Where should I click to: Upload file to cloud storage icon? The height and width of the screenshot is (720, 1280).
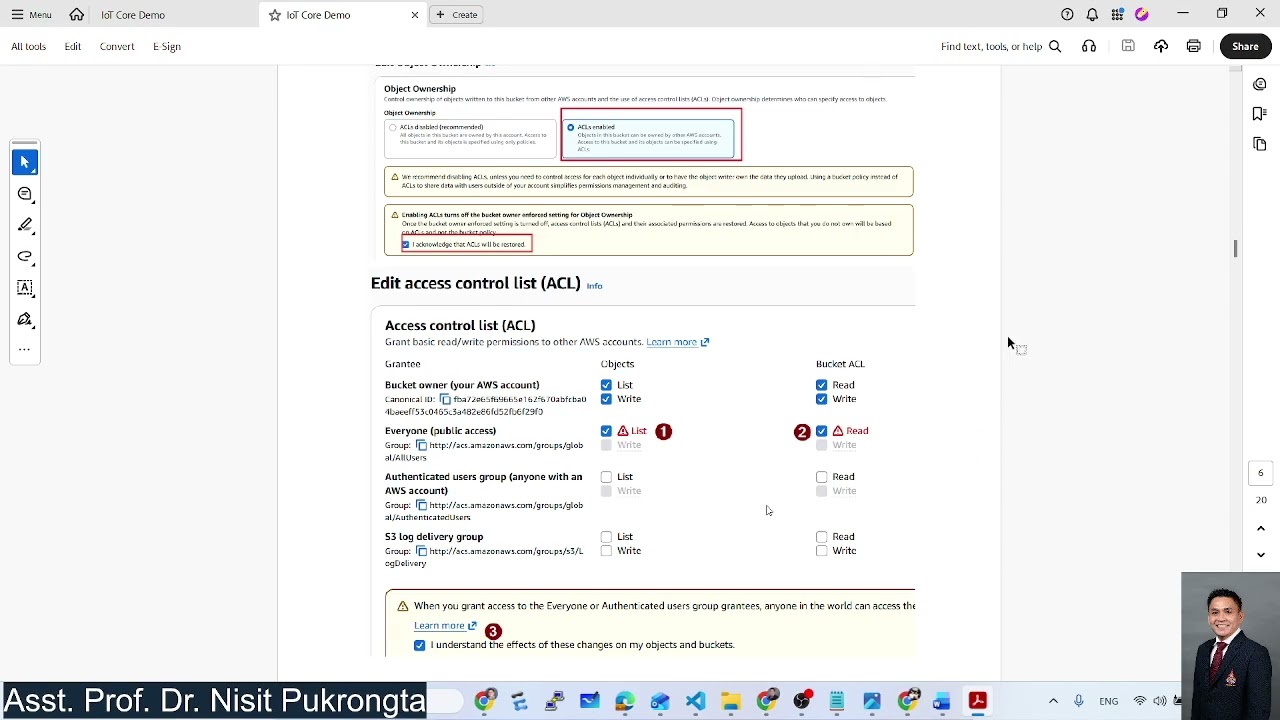(1161, 47)
